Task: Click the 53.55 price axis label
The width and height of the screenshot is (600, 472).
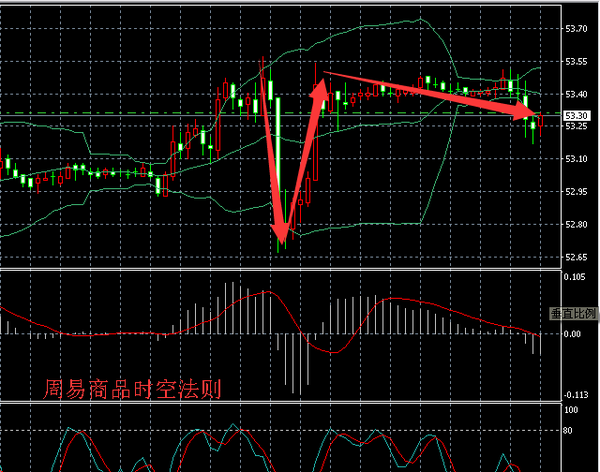Action: tap(576, 62)
